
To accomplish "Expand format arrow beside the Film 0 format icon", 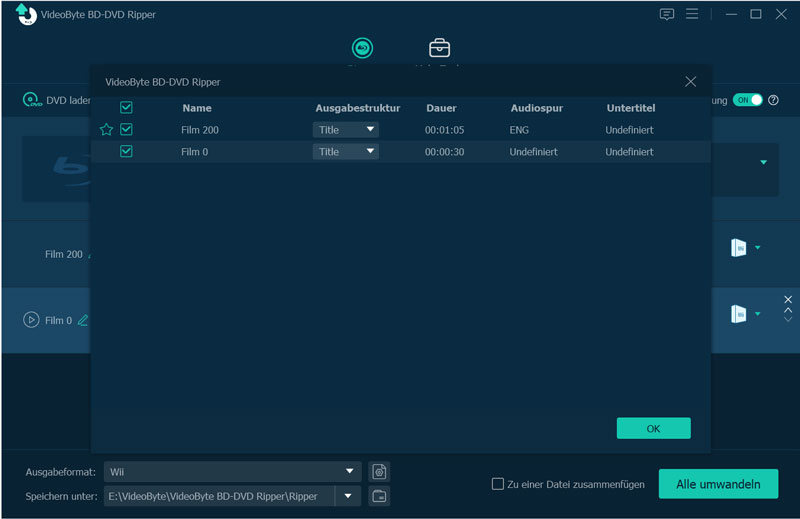I will pyautogui.click(x=758, y=313).
